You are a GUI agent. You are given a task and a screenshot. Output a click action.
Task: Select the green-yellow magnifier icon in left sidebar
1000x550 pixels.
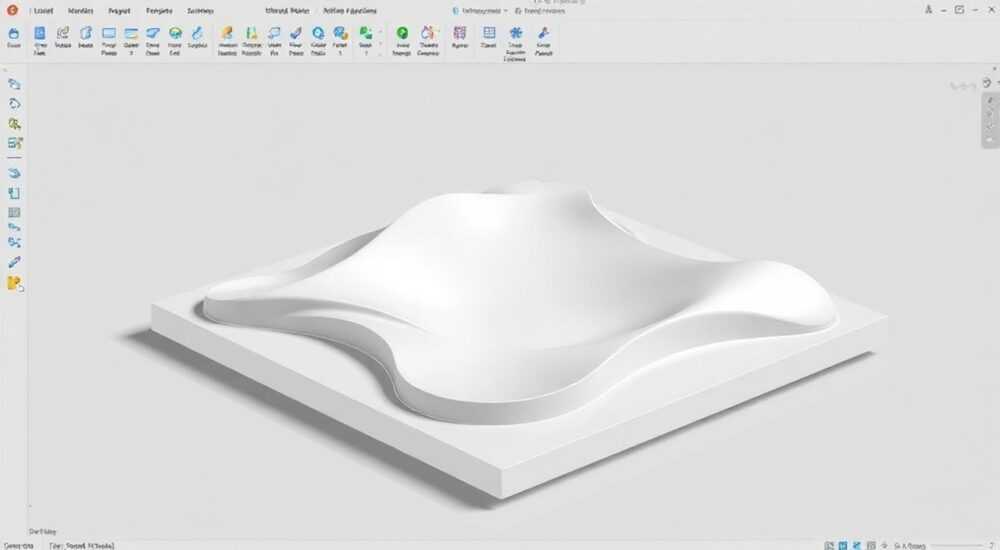[14, 124]
